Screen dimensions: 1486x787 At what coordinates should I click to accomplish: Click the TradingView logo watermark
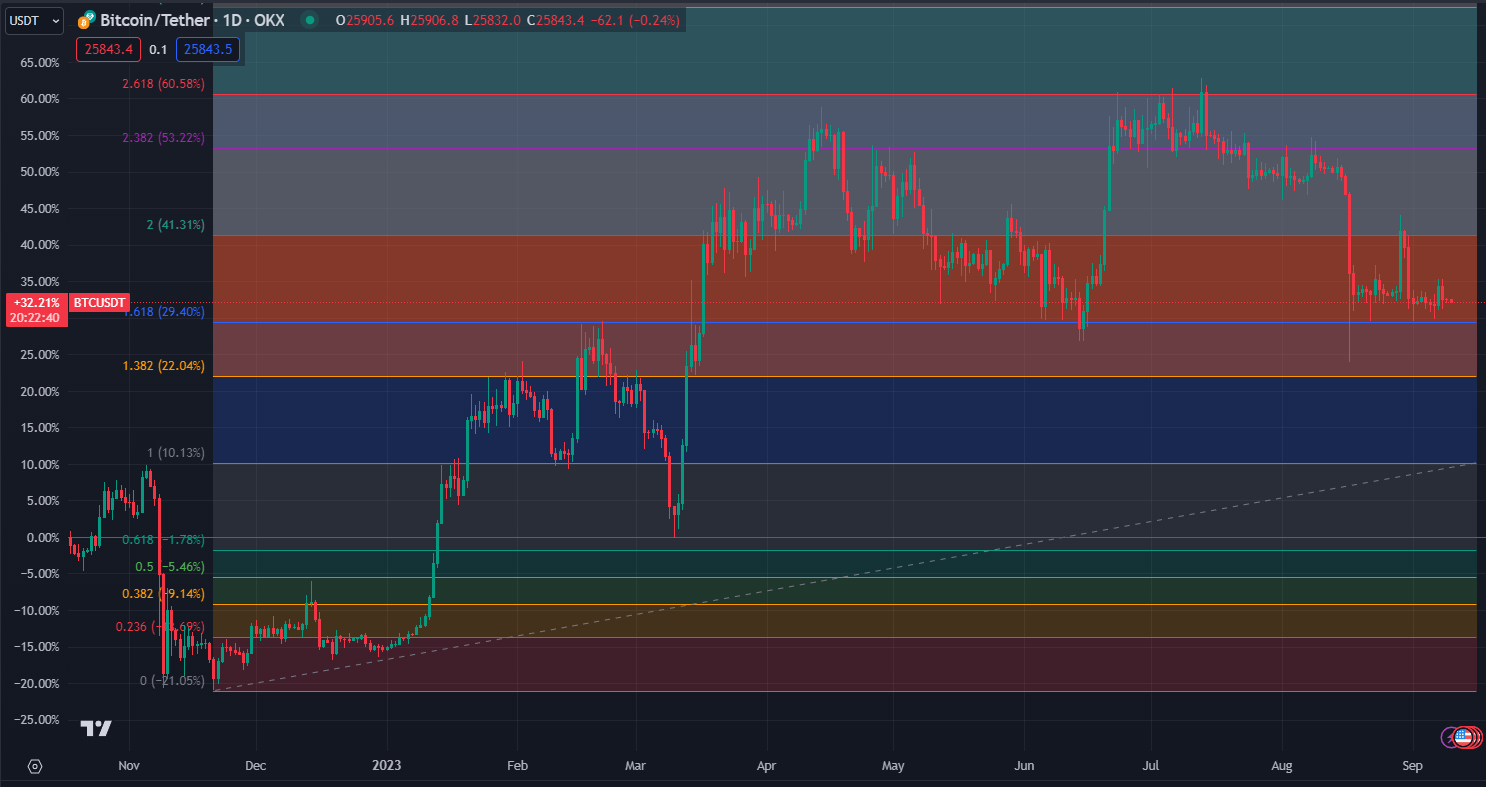[x=96, y=729]
